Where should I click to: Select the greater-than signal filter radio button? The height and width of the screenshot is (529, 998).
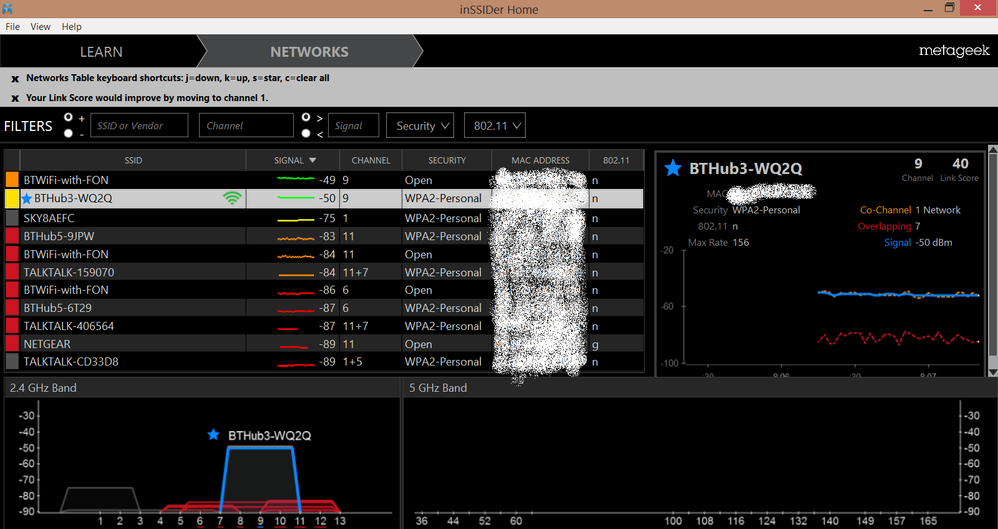306,118
